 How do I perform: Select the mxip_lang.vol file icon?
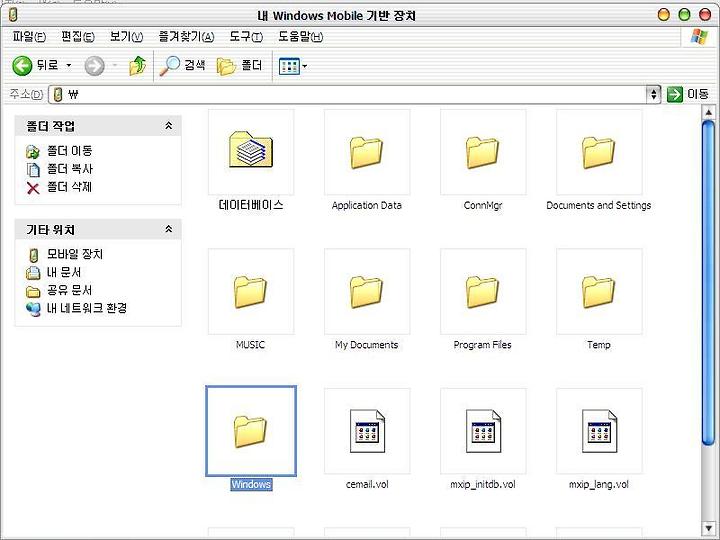[599, 431]
